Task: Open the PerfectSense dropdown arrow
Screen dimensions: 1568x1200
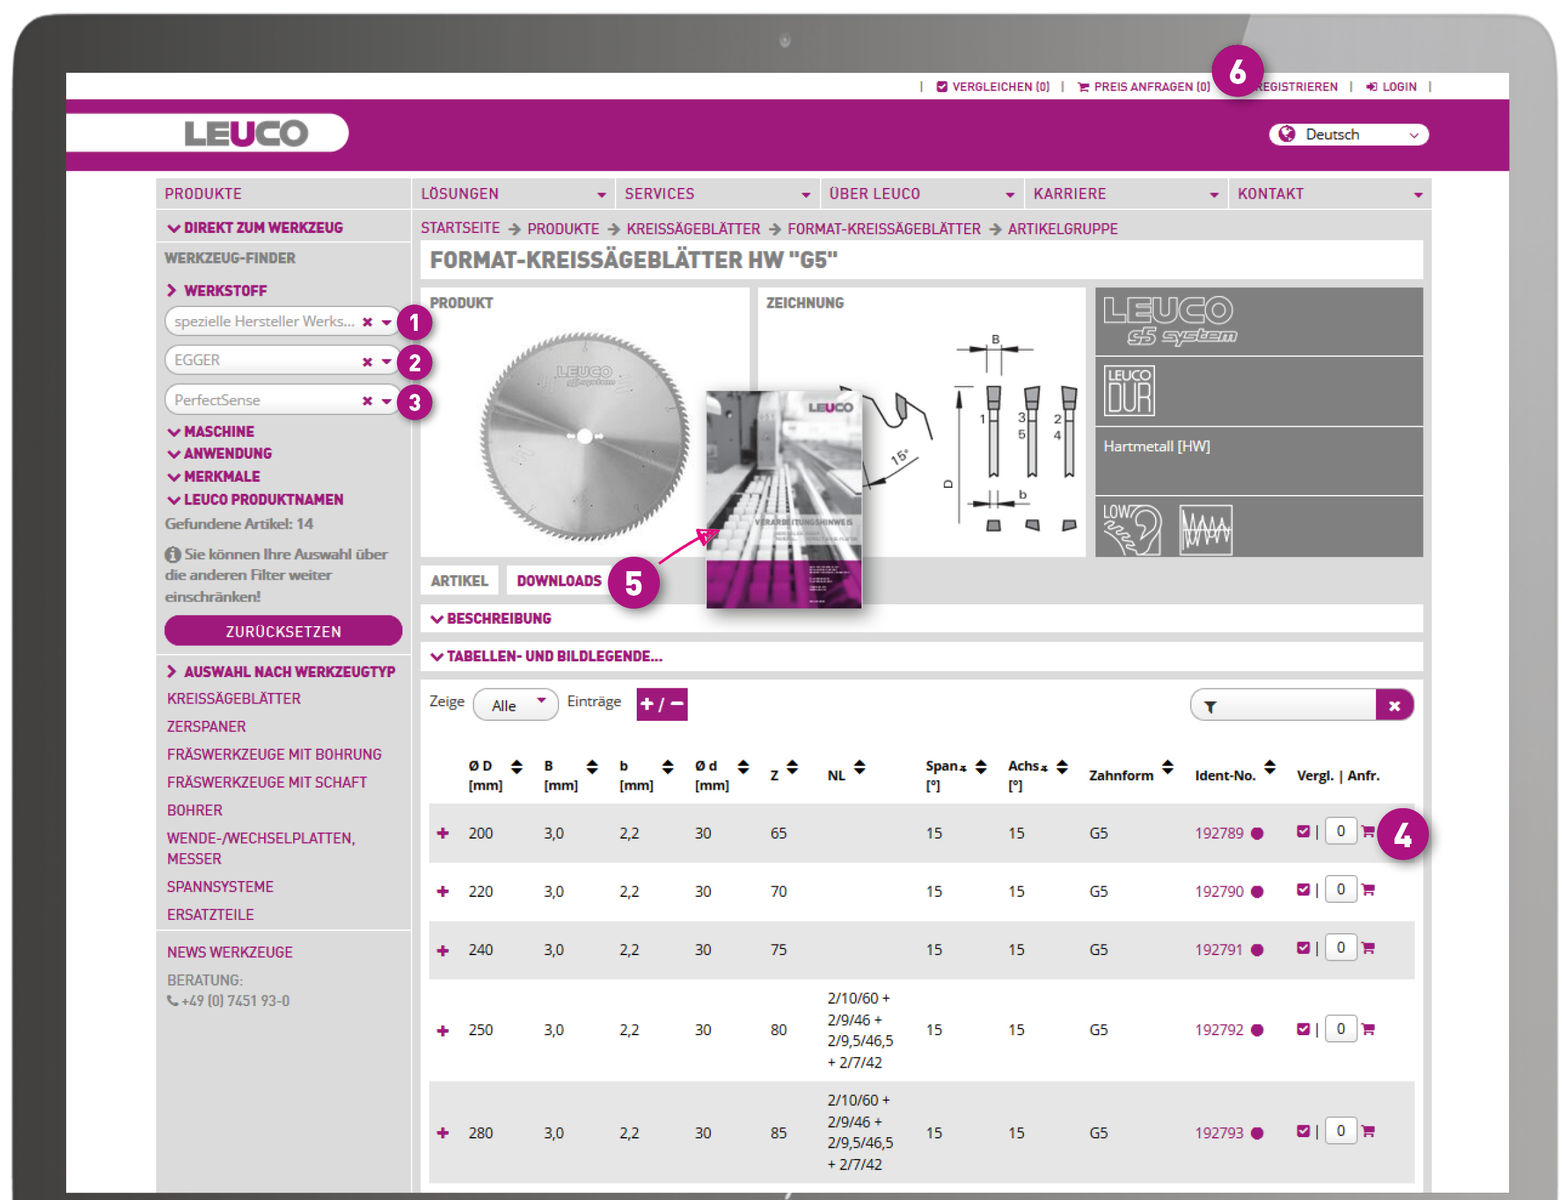Action: pos(386,401)
